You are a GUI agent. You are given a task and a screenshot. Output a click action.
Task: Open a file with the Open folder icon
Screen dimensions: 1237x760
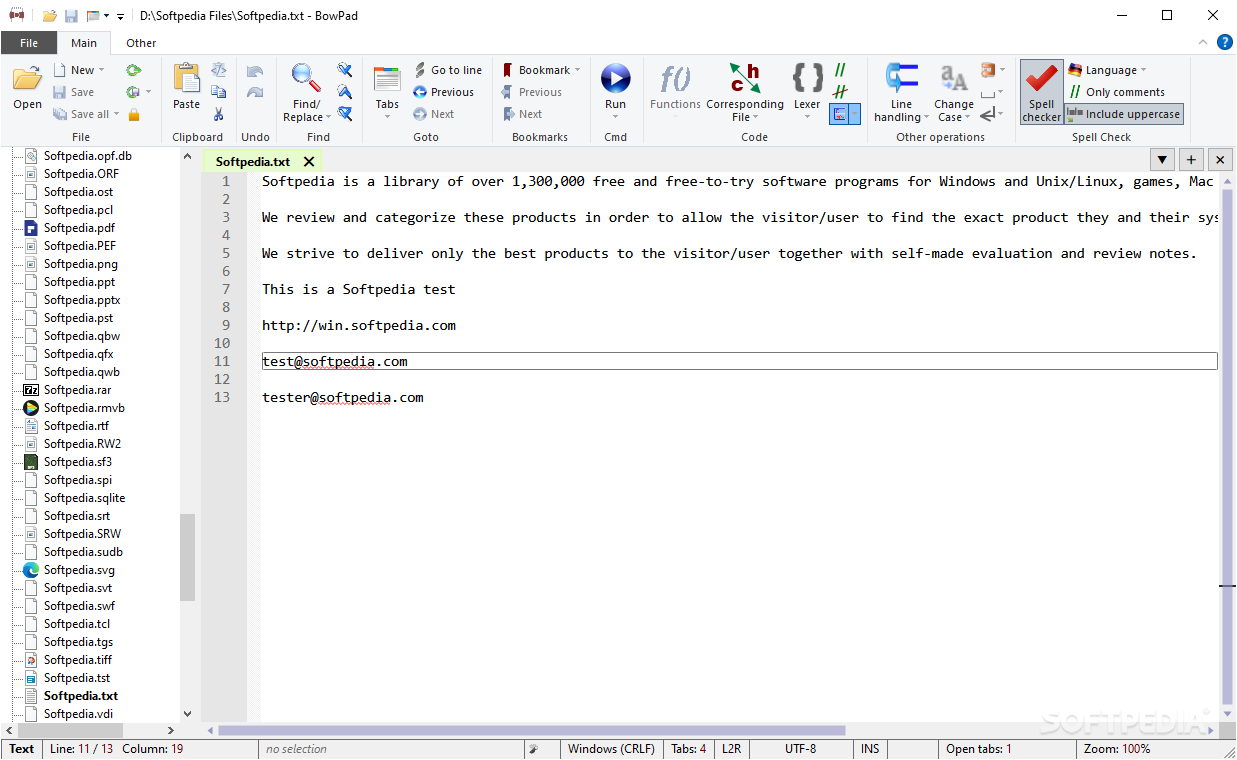pos(27,78)
